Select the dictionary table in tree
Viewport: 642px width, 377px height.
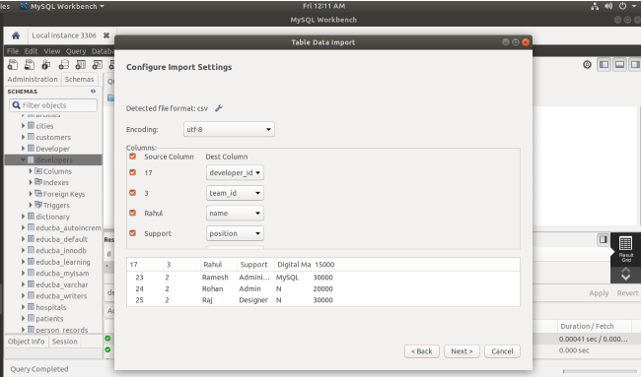pos(52,217)
